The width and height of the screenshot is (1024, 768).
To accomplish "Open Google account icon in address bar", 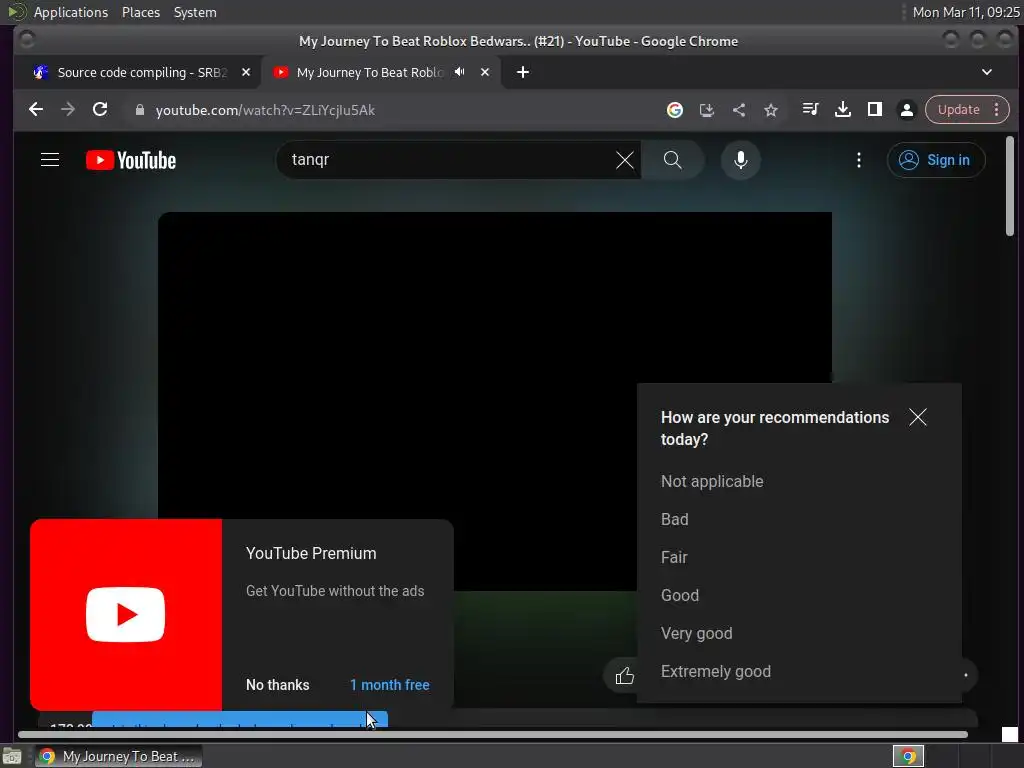I will (675, 110).
